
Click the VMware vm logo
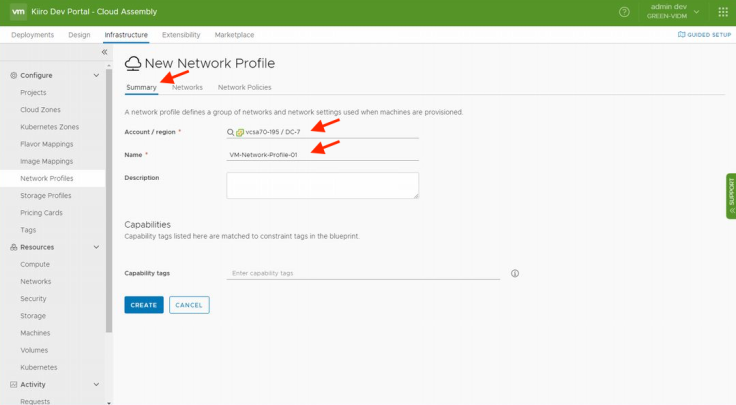18,12
